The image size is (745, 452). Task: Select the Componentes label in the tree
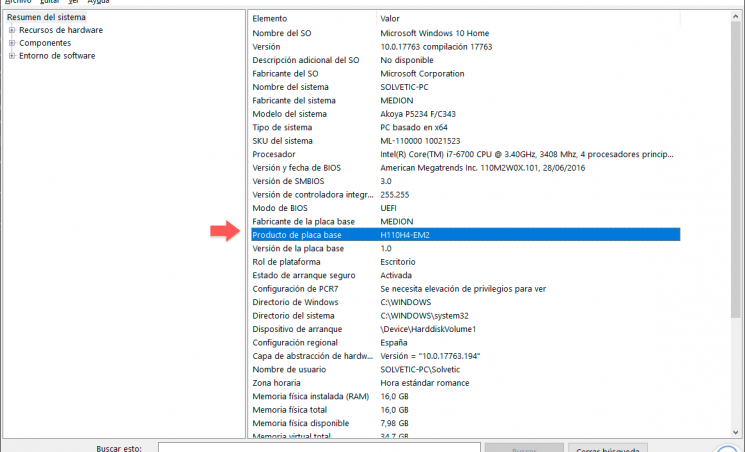(45, 43)
